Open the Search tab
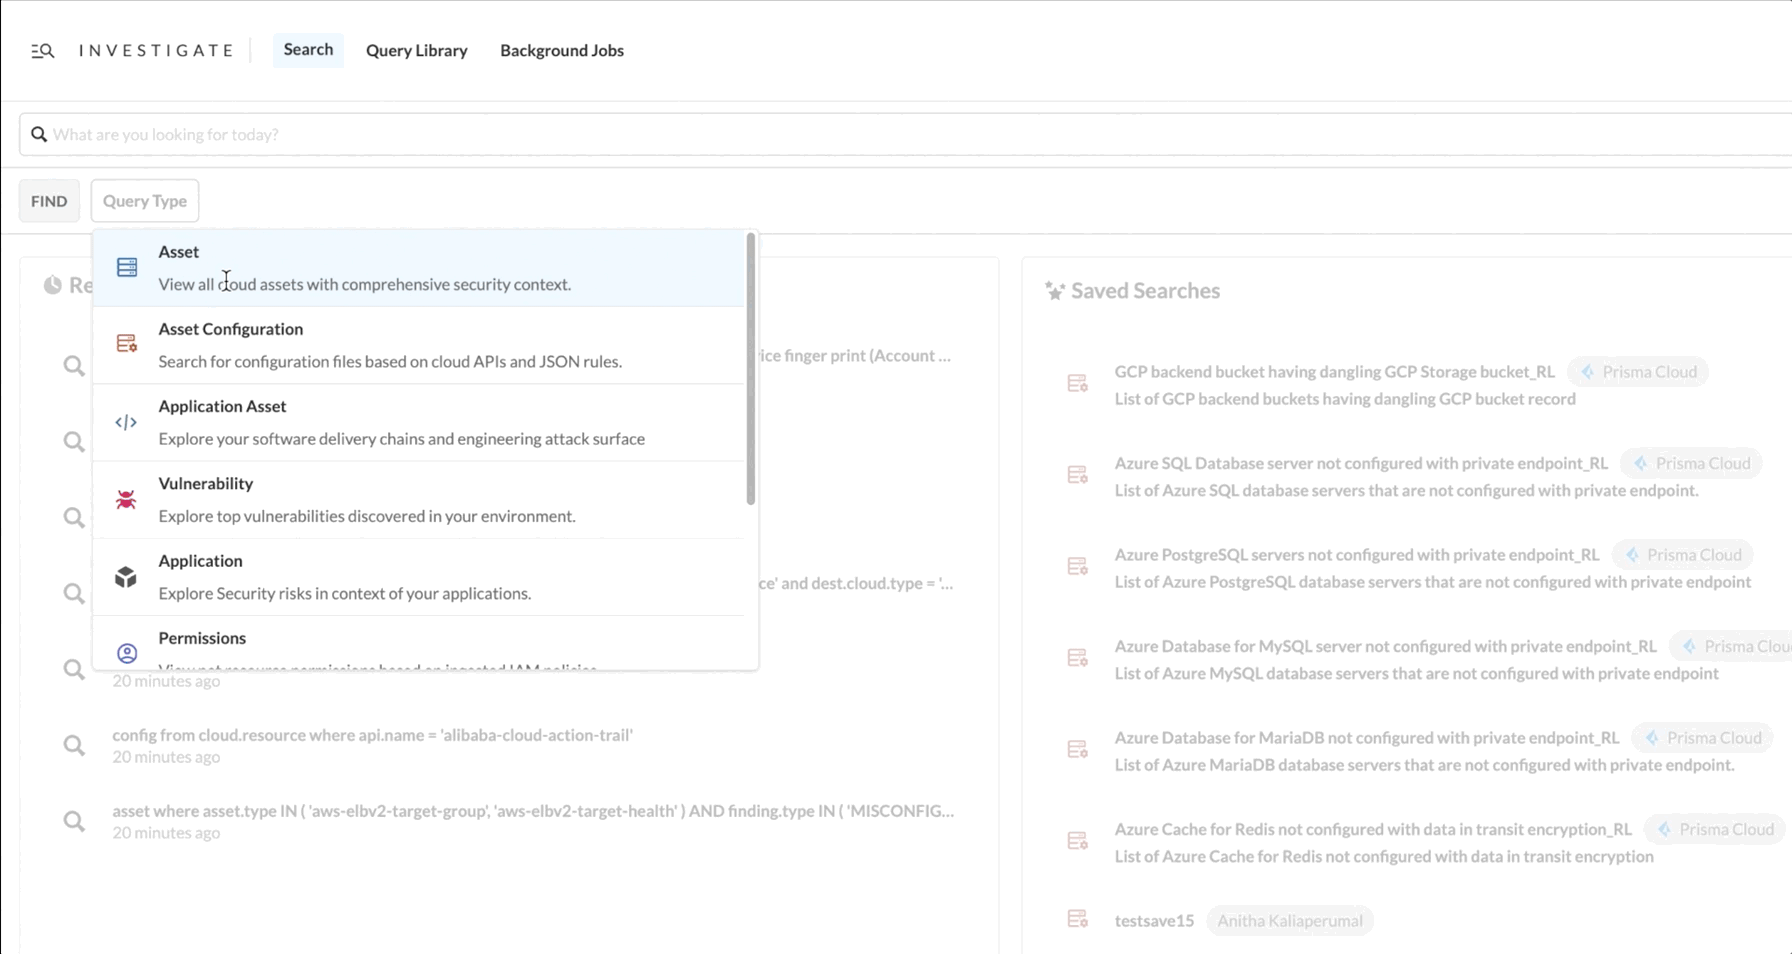The width and height of the screenshot is (1792, 954). point(308,50)
